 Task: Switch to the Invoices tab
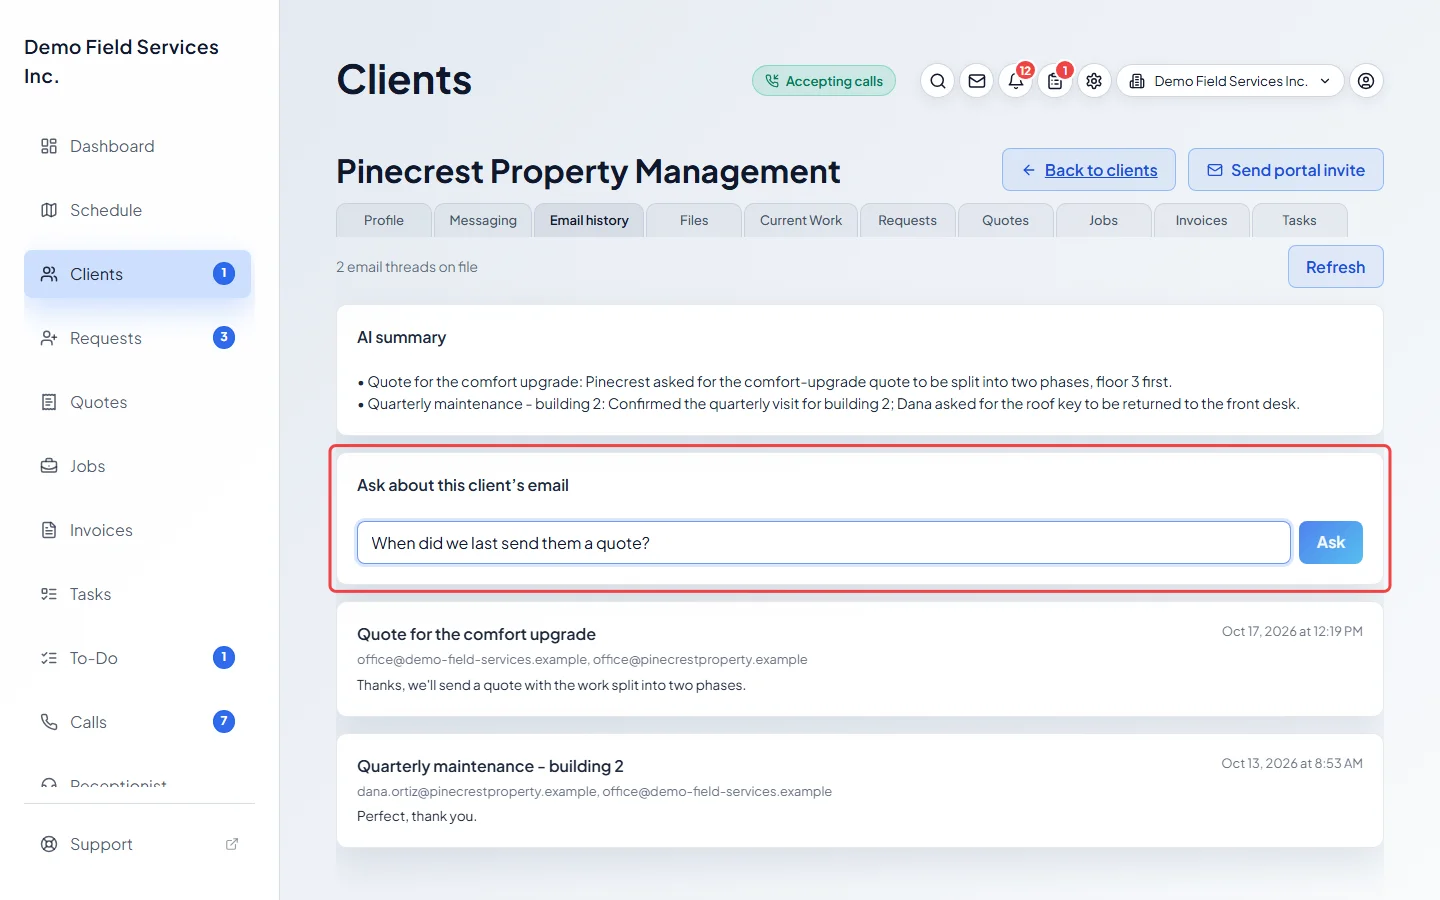point(1202,220)
